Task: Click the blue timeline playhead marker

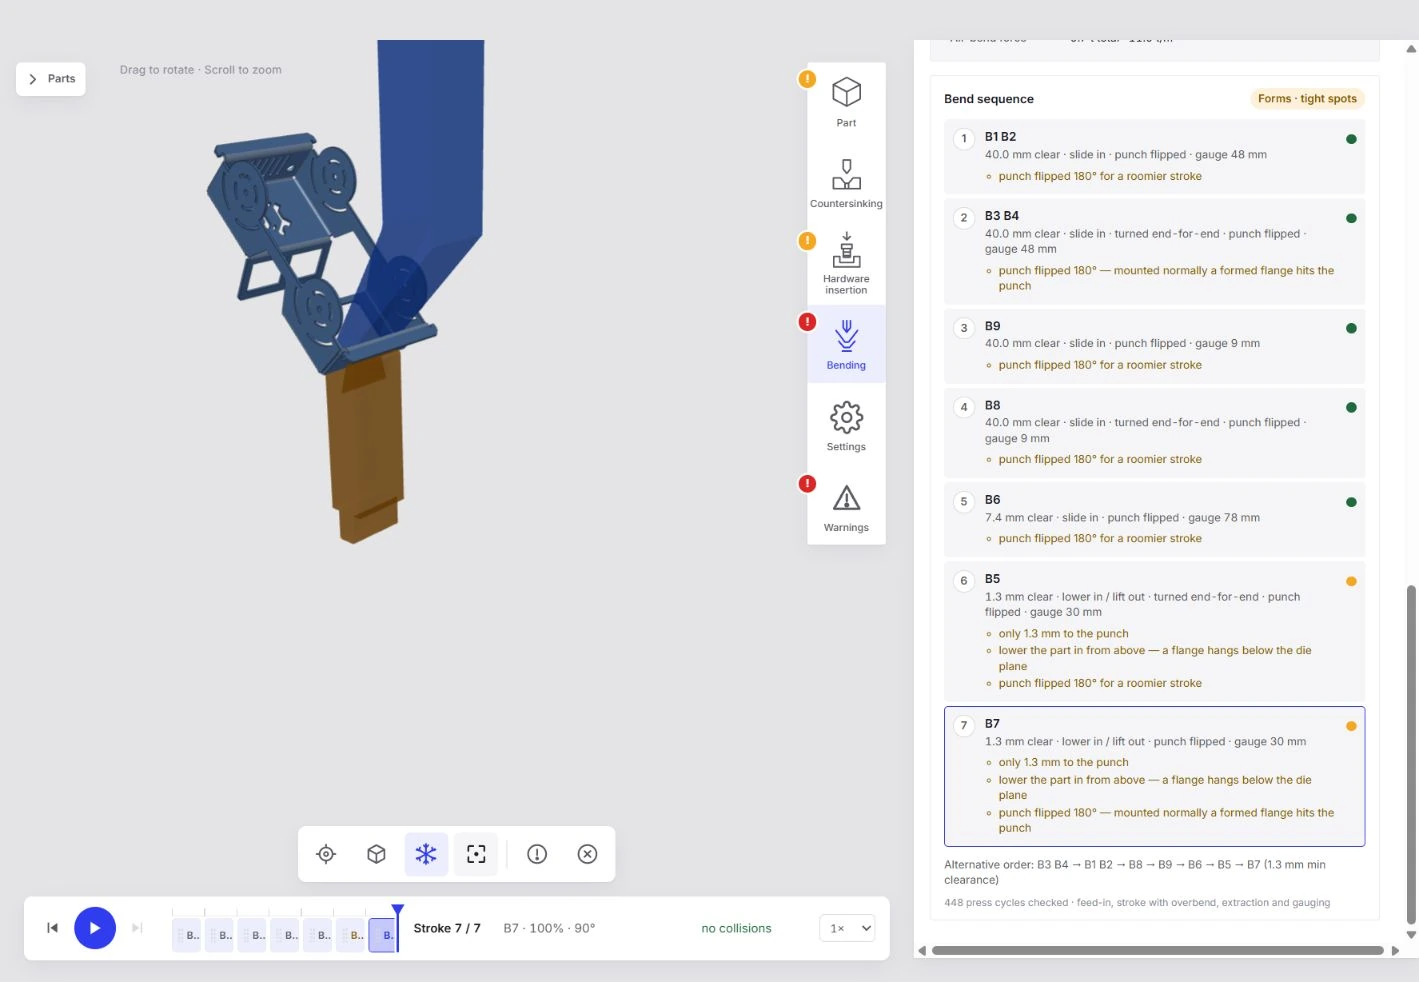Action: (398, 910)
